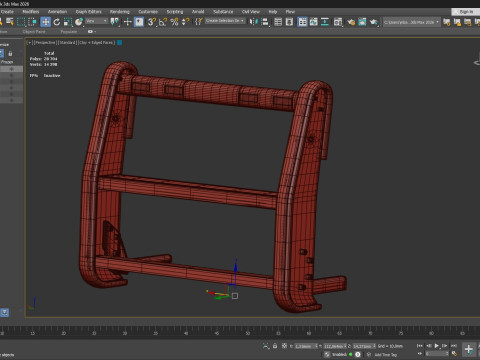
Task: Toggle the Selection Lock padlock icon
Action: pos(275,346)
